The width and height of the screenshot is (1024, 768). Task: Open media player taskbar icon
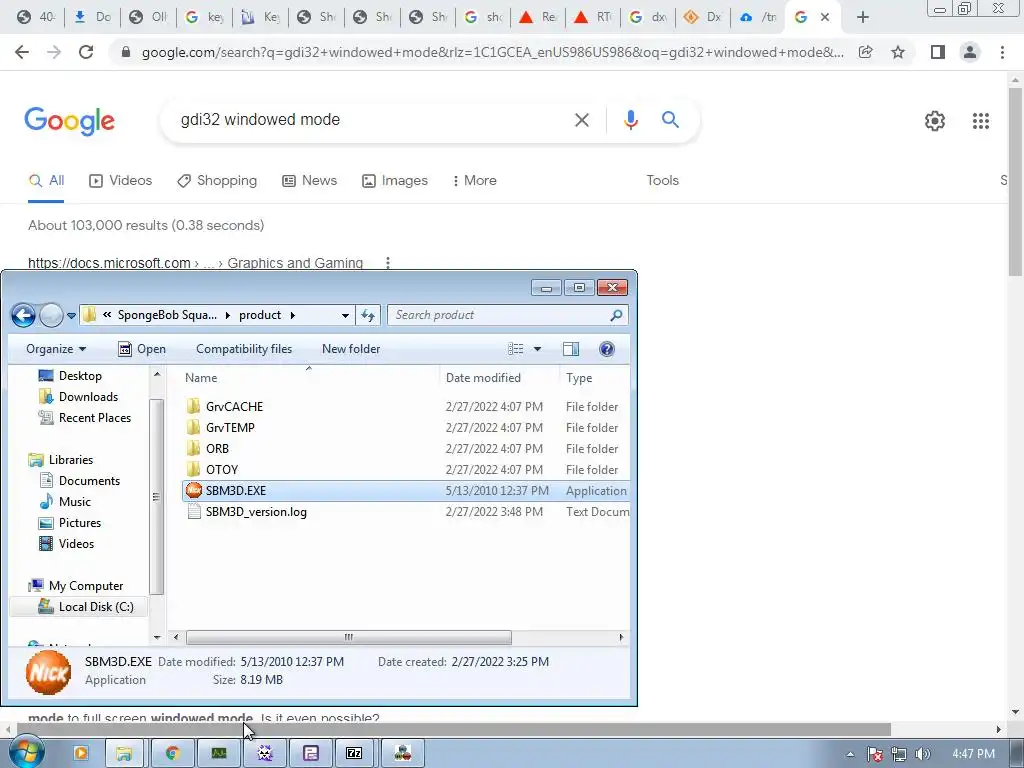[81, 754]
